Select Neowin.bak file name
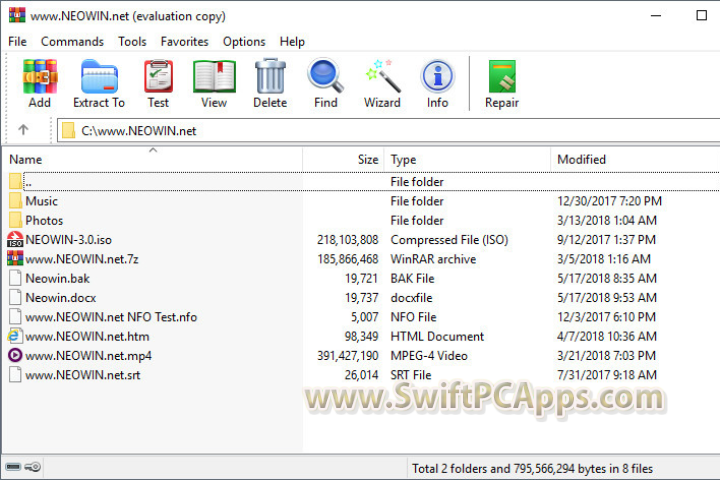Image resolution: width=720 pixels, height=480 pixels. point(57,278)
